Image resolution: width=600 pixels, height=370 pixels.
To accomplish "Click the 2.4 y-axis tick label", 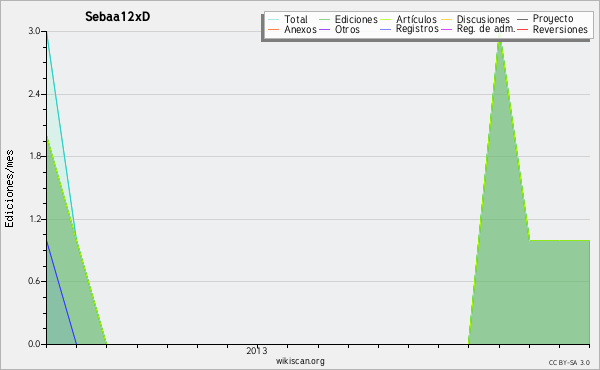I will point(34,94).
